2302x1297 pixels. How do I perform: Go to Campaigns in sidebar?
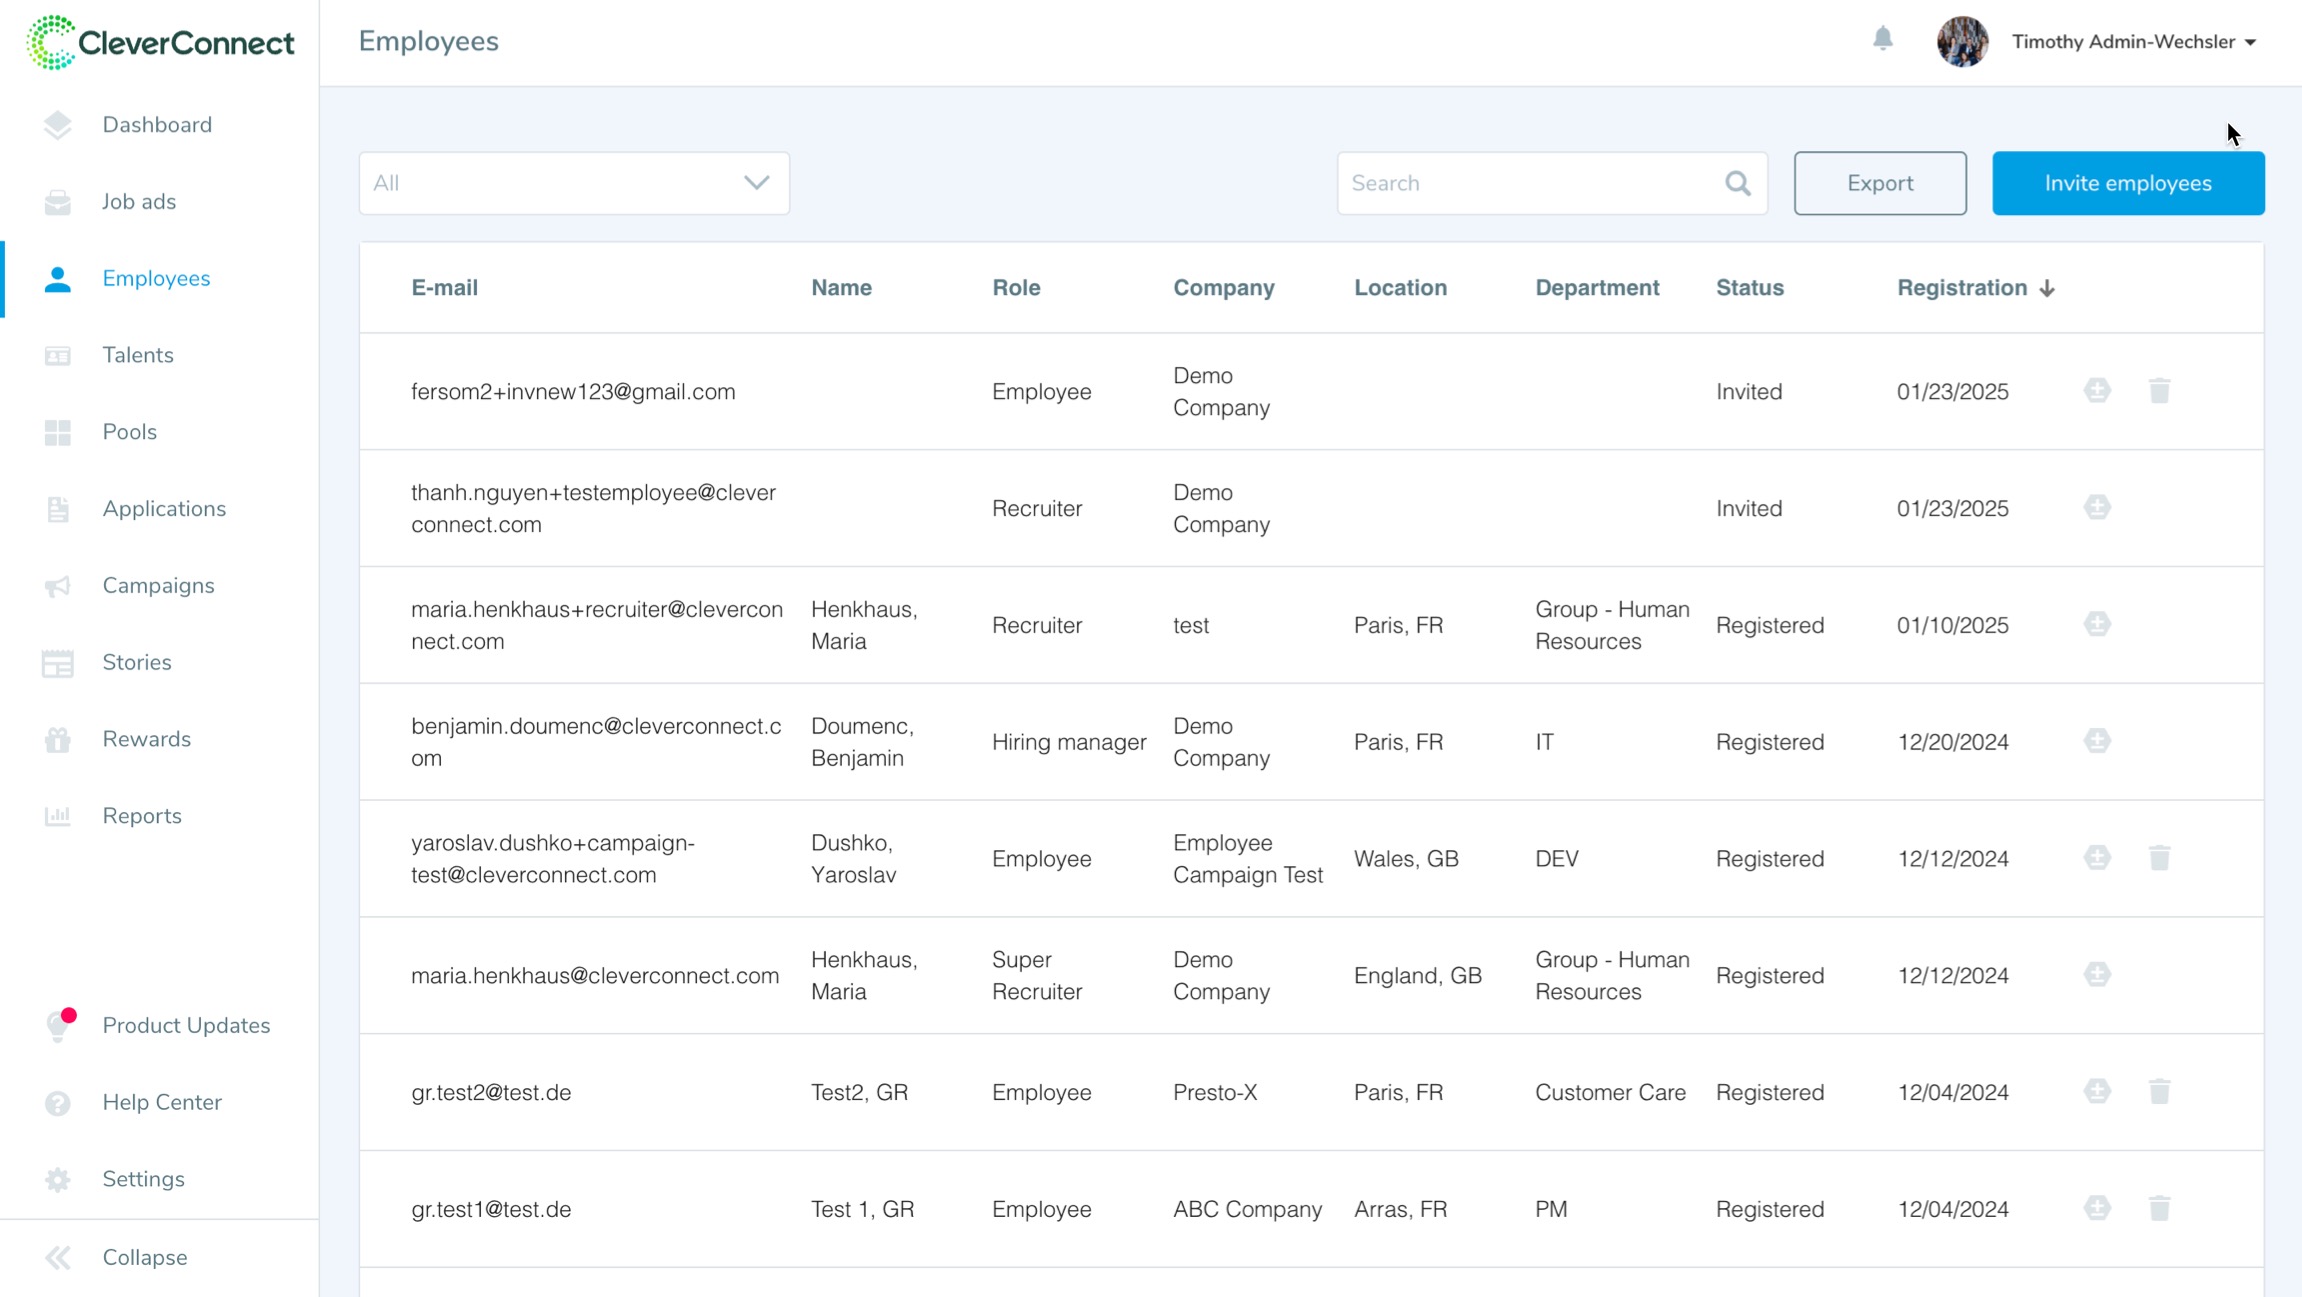click(x=158, y=585)
